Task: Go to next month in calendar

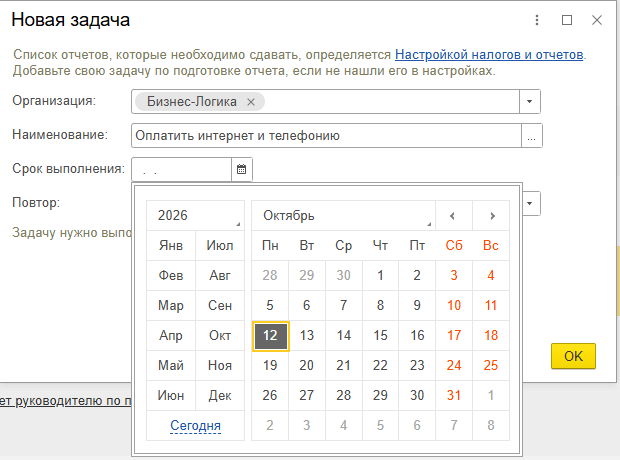Action: click(x=491, y=216)
